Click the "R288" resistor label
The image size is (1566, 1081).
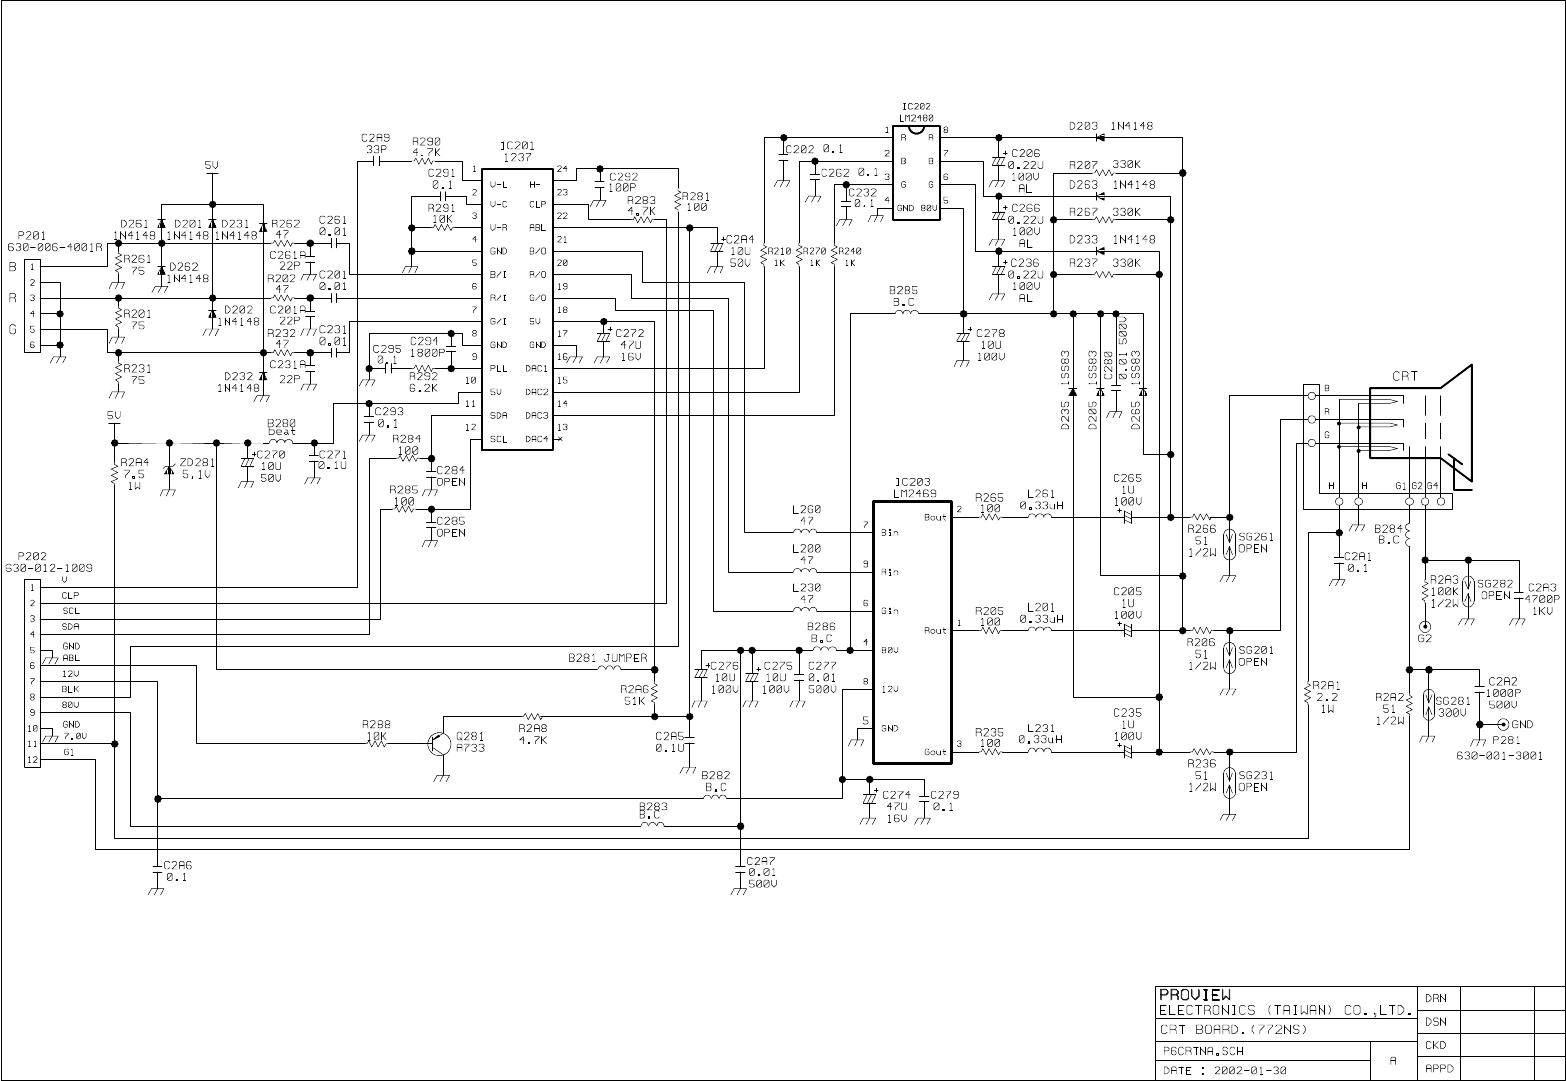pos(377,724)
